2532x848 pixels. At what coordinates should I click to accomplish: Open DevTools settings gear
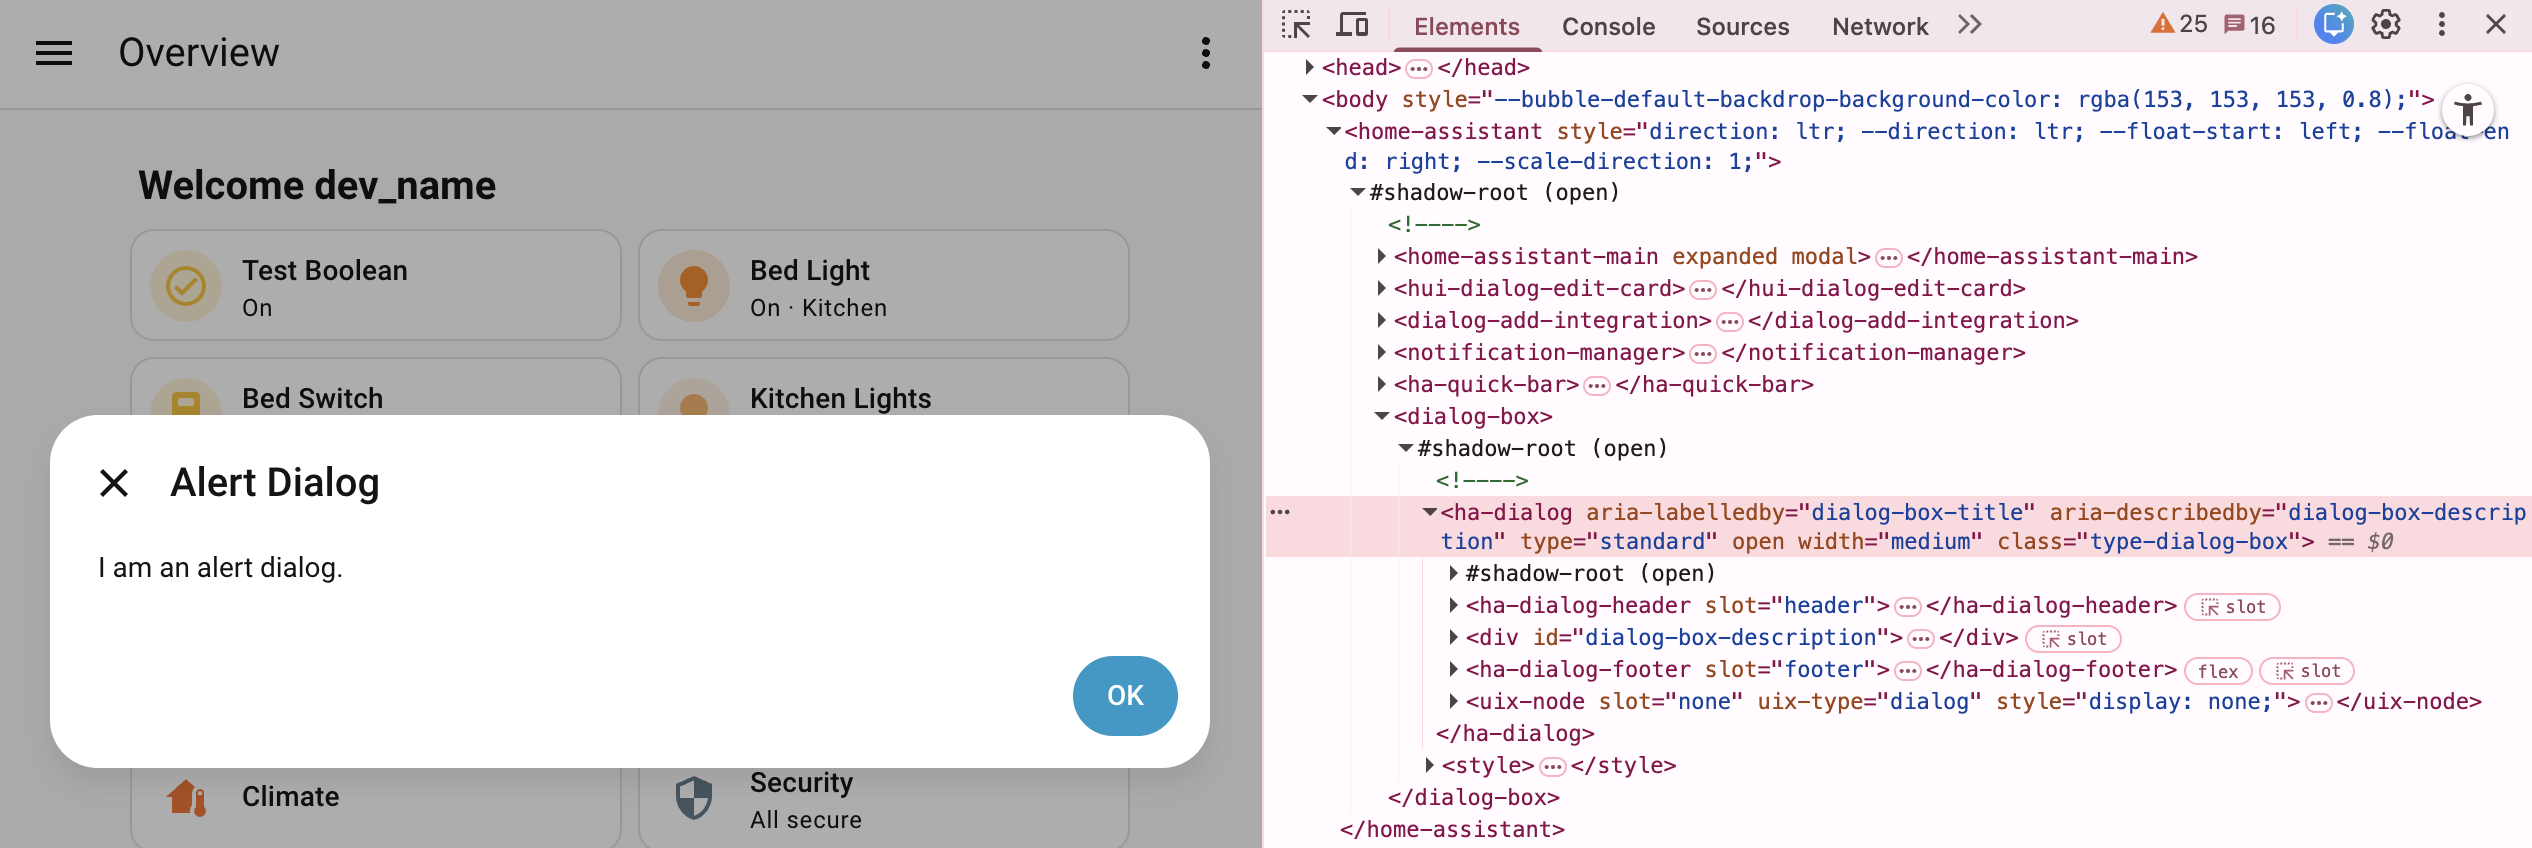pos(2386,25)
